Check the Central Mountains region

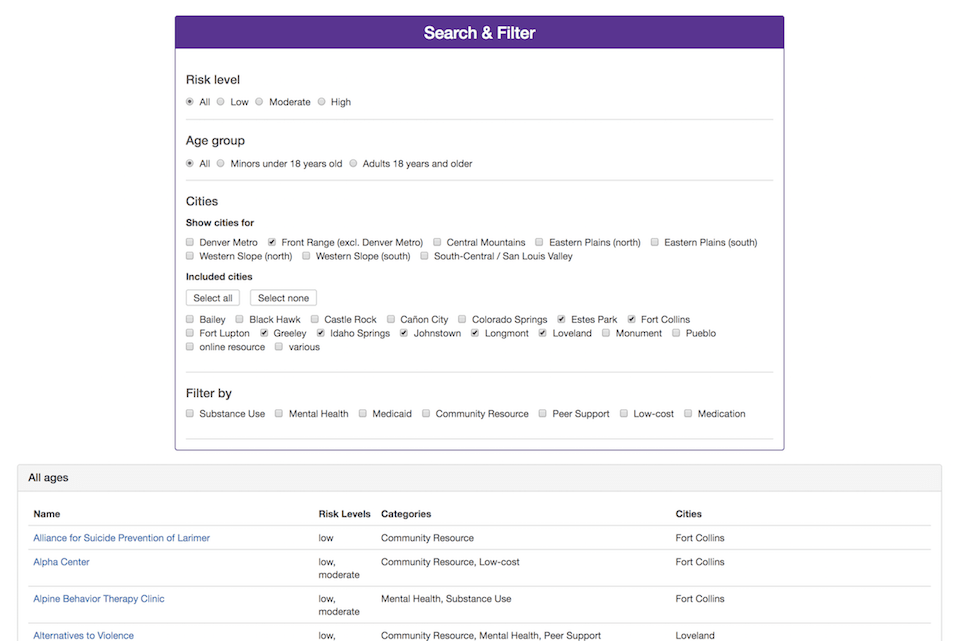coord(437,242)
